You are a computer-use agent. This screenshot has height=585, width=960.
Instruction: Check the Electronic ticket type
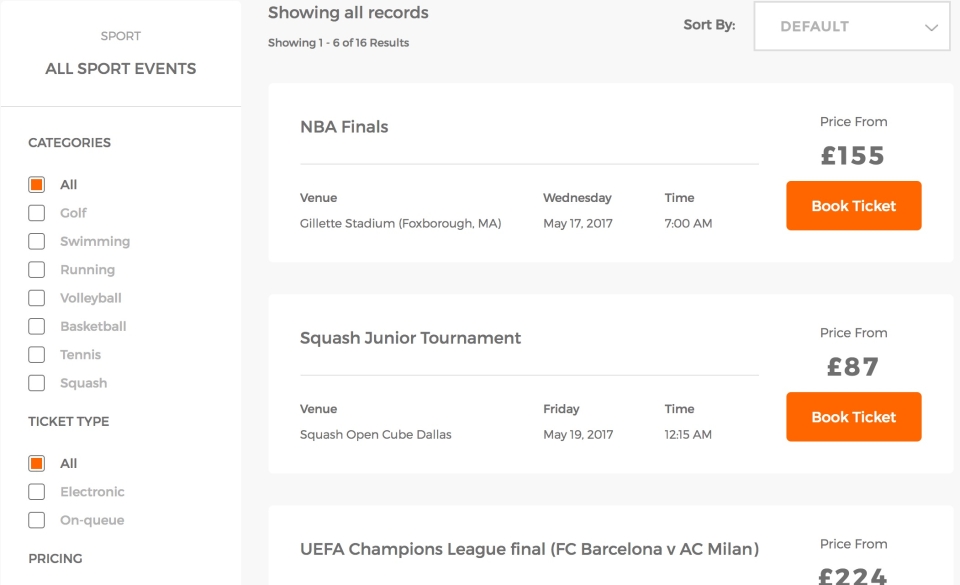coord(36,491)
